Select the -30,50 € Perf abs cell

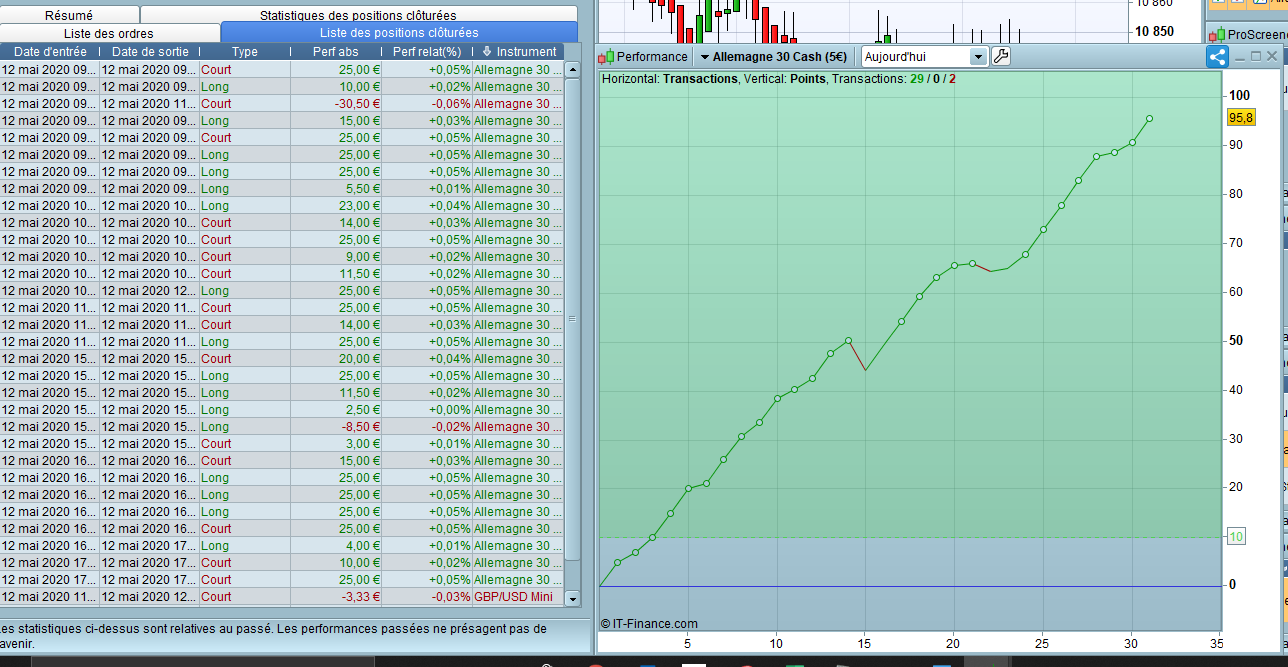tap(336, 104)
